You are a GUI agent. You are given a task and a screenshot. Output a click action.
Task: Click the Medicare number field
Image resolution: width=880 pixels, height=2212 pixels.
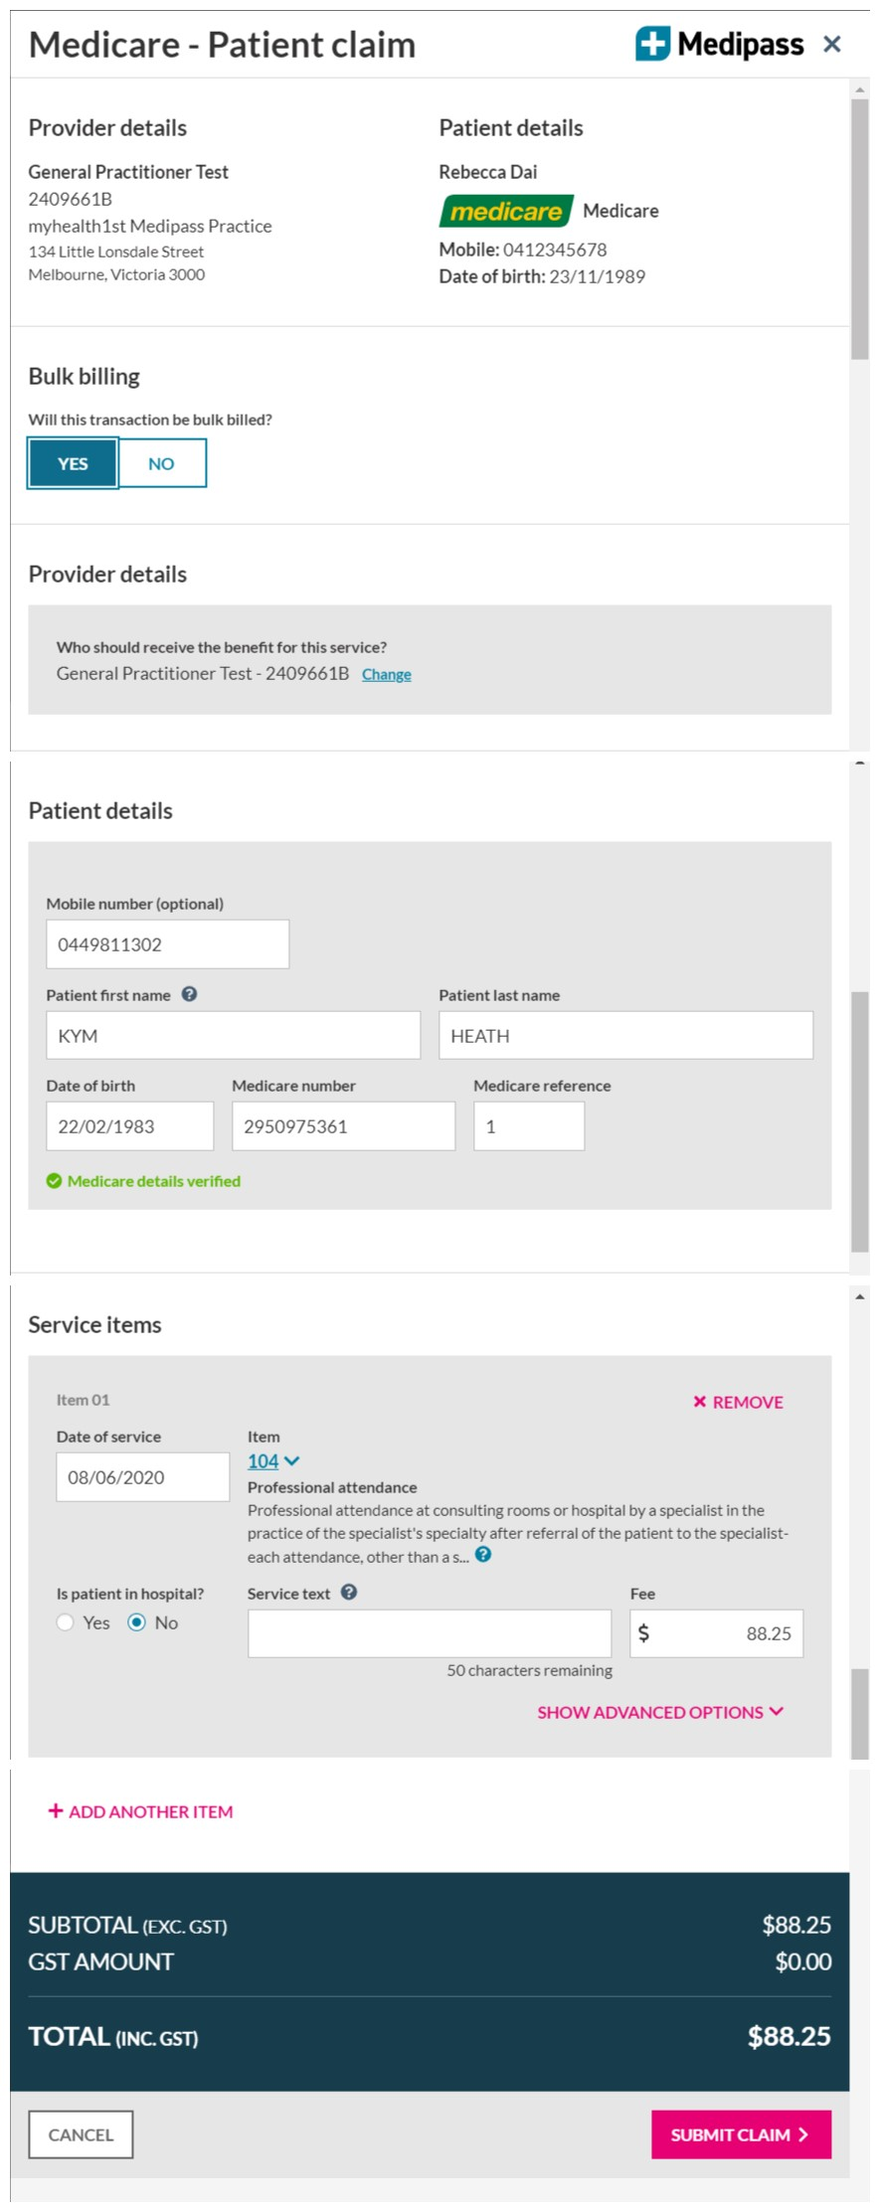coord(343,1126)
